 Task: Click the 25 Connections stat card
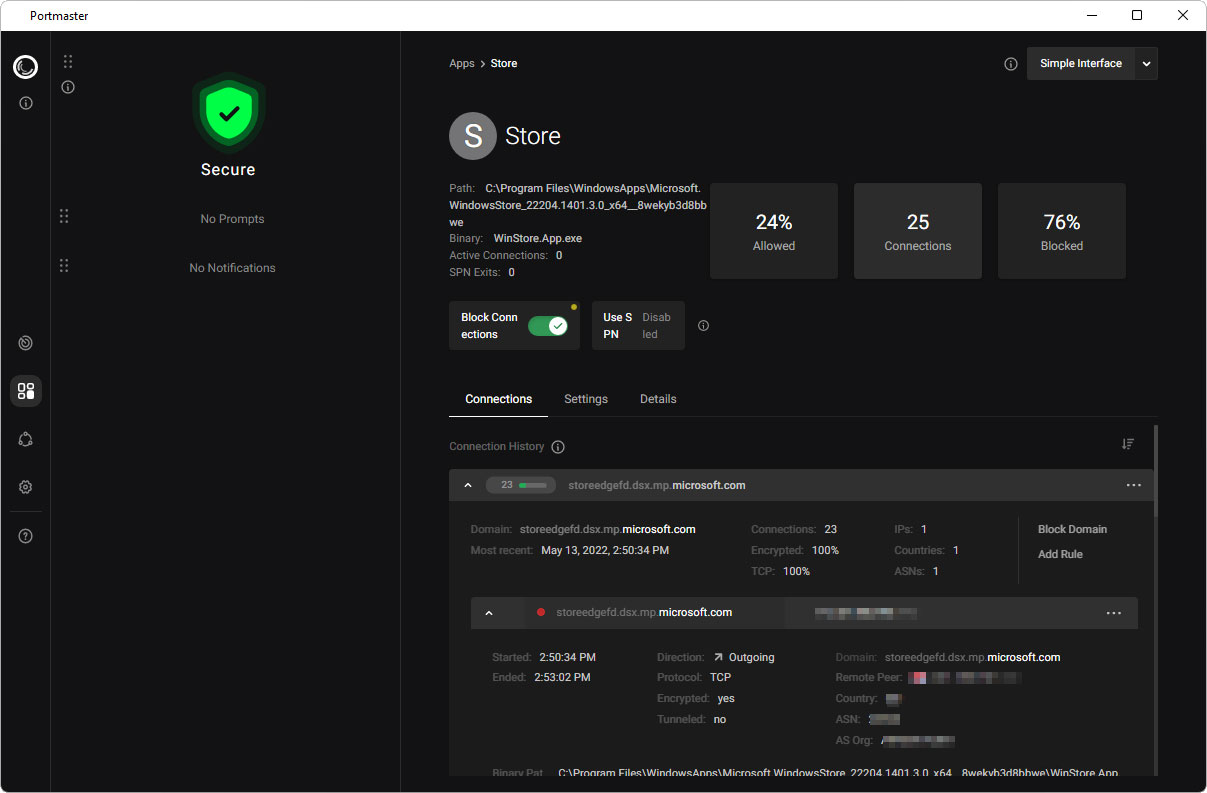pos(918,231)
